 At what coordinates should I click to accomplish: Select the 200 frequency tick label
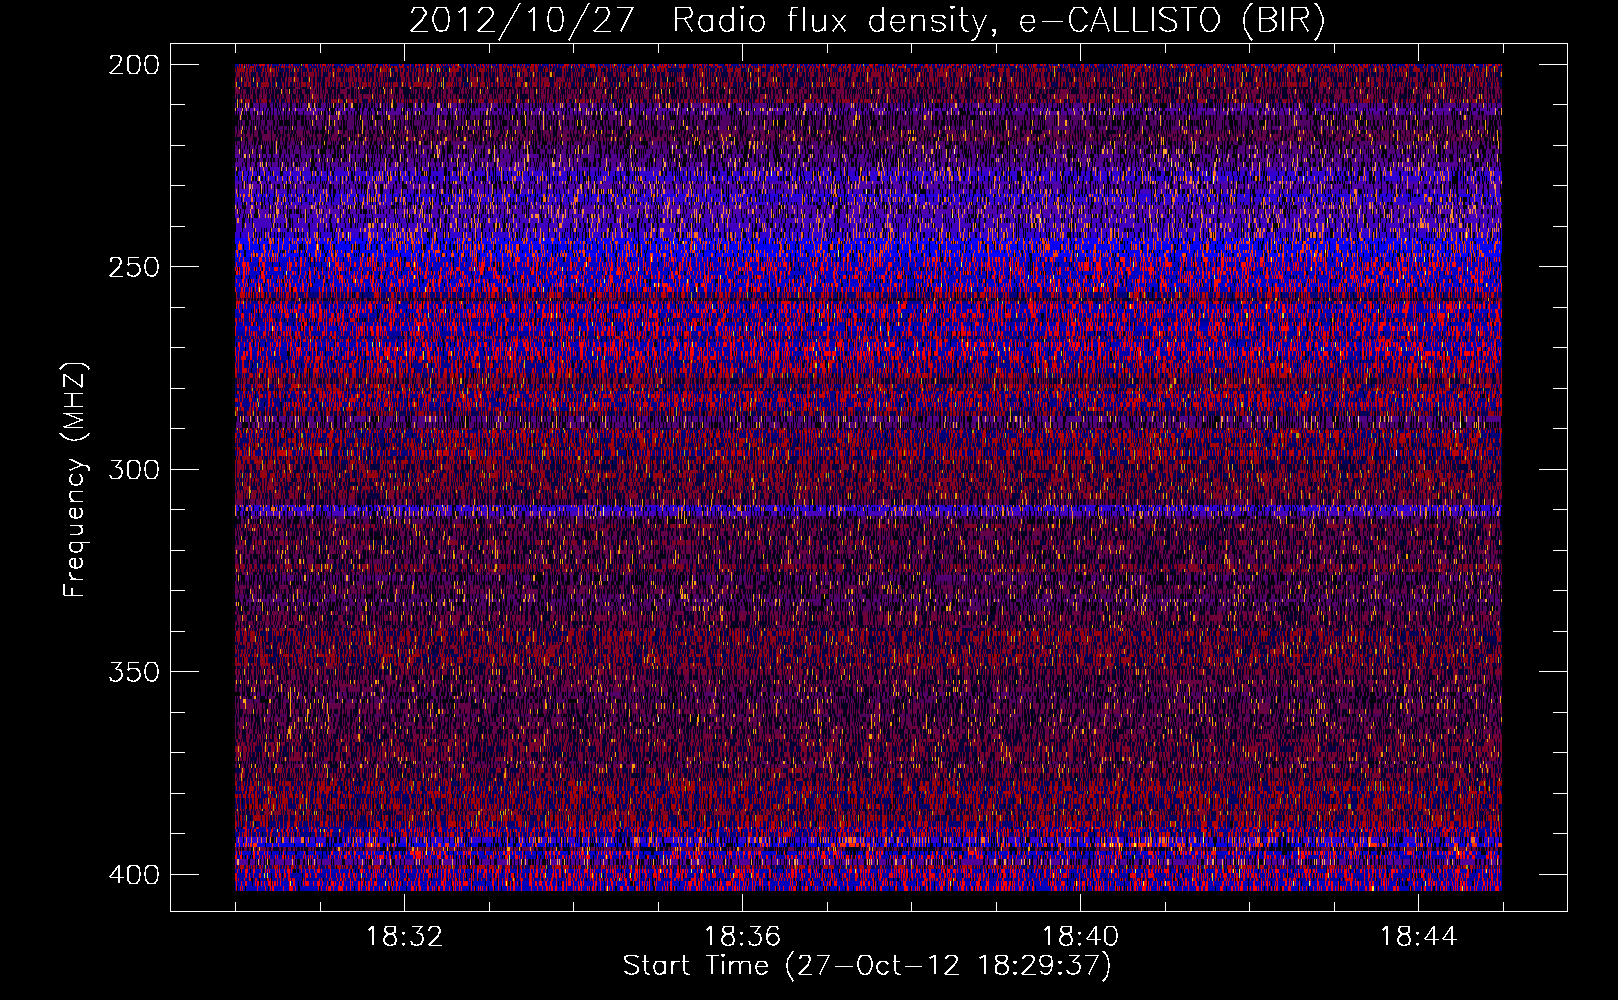point(133,65)
